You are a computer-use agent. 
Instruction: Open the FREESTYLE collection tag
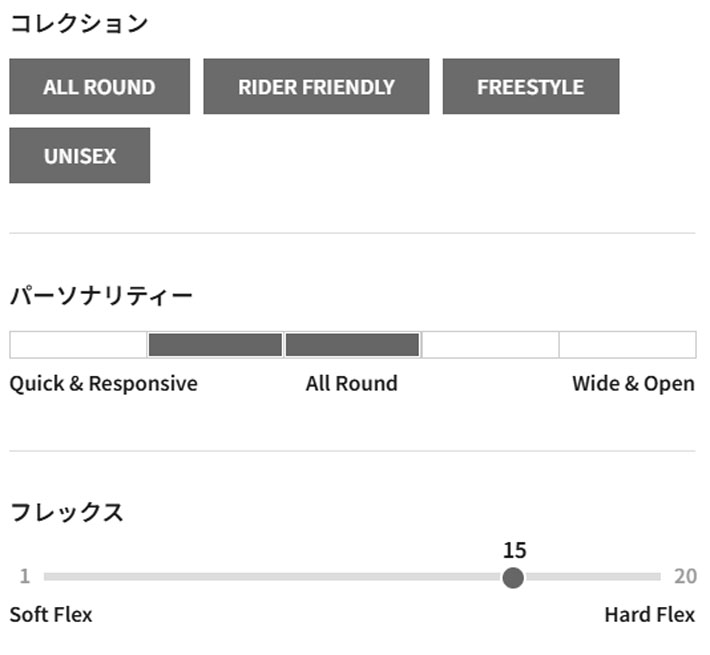pyautogui.click(x=530, y=87)
